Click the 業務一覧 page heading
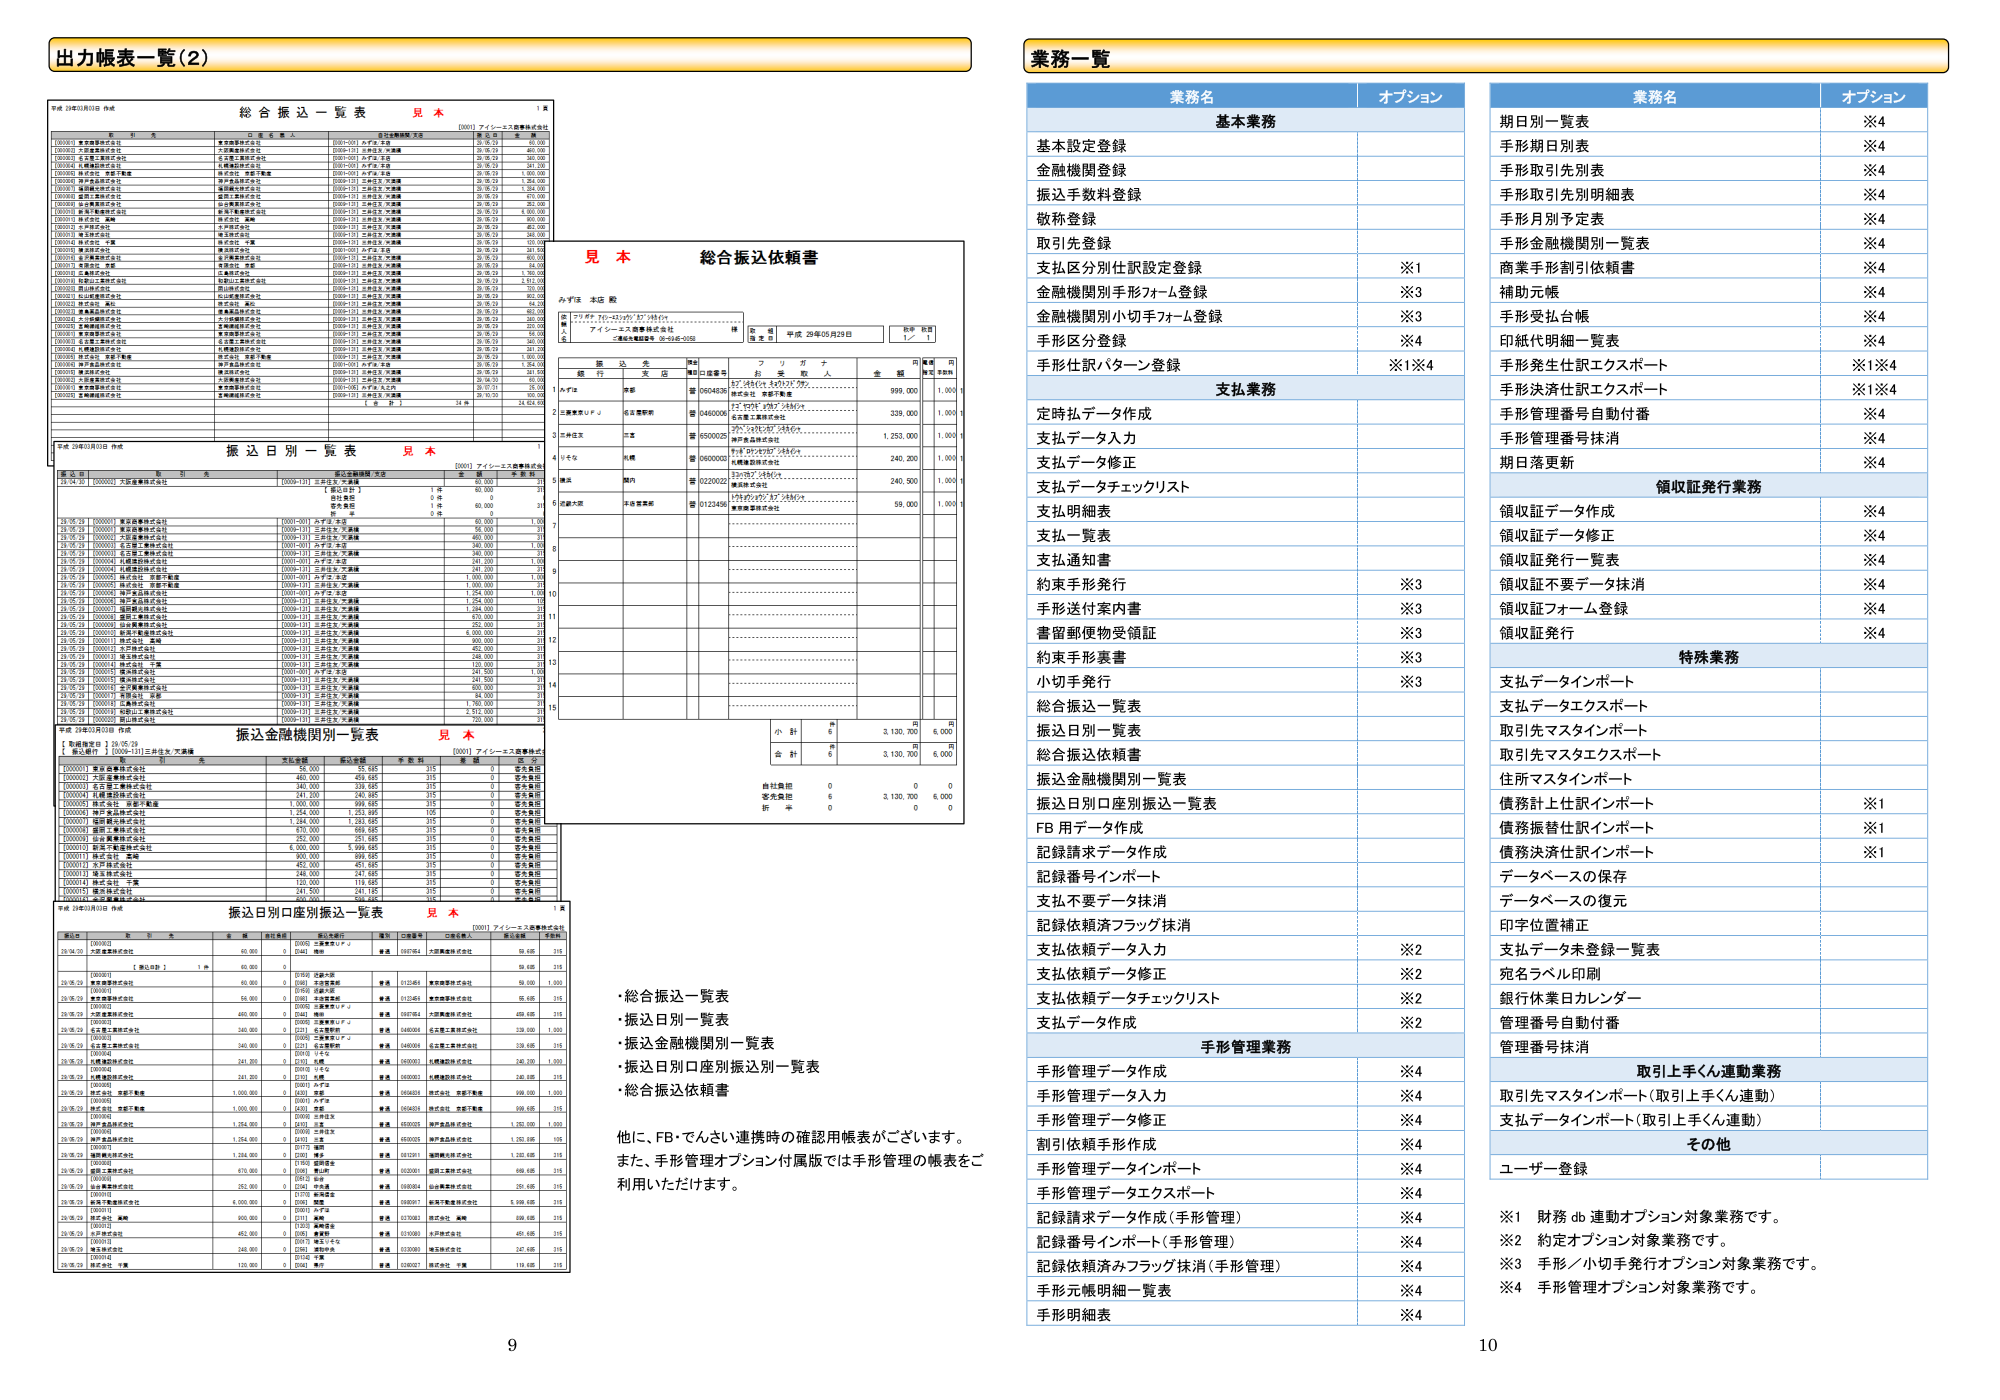 coord(1486,58)
